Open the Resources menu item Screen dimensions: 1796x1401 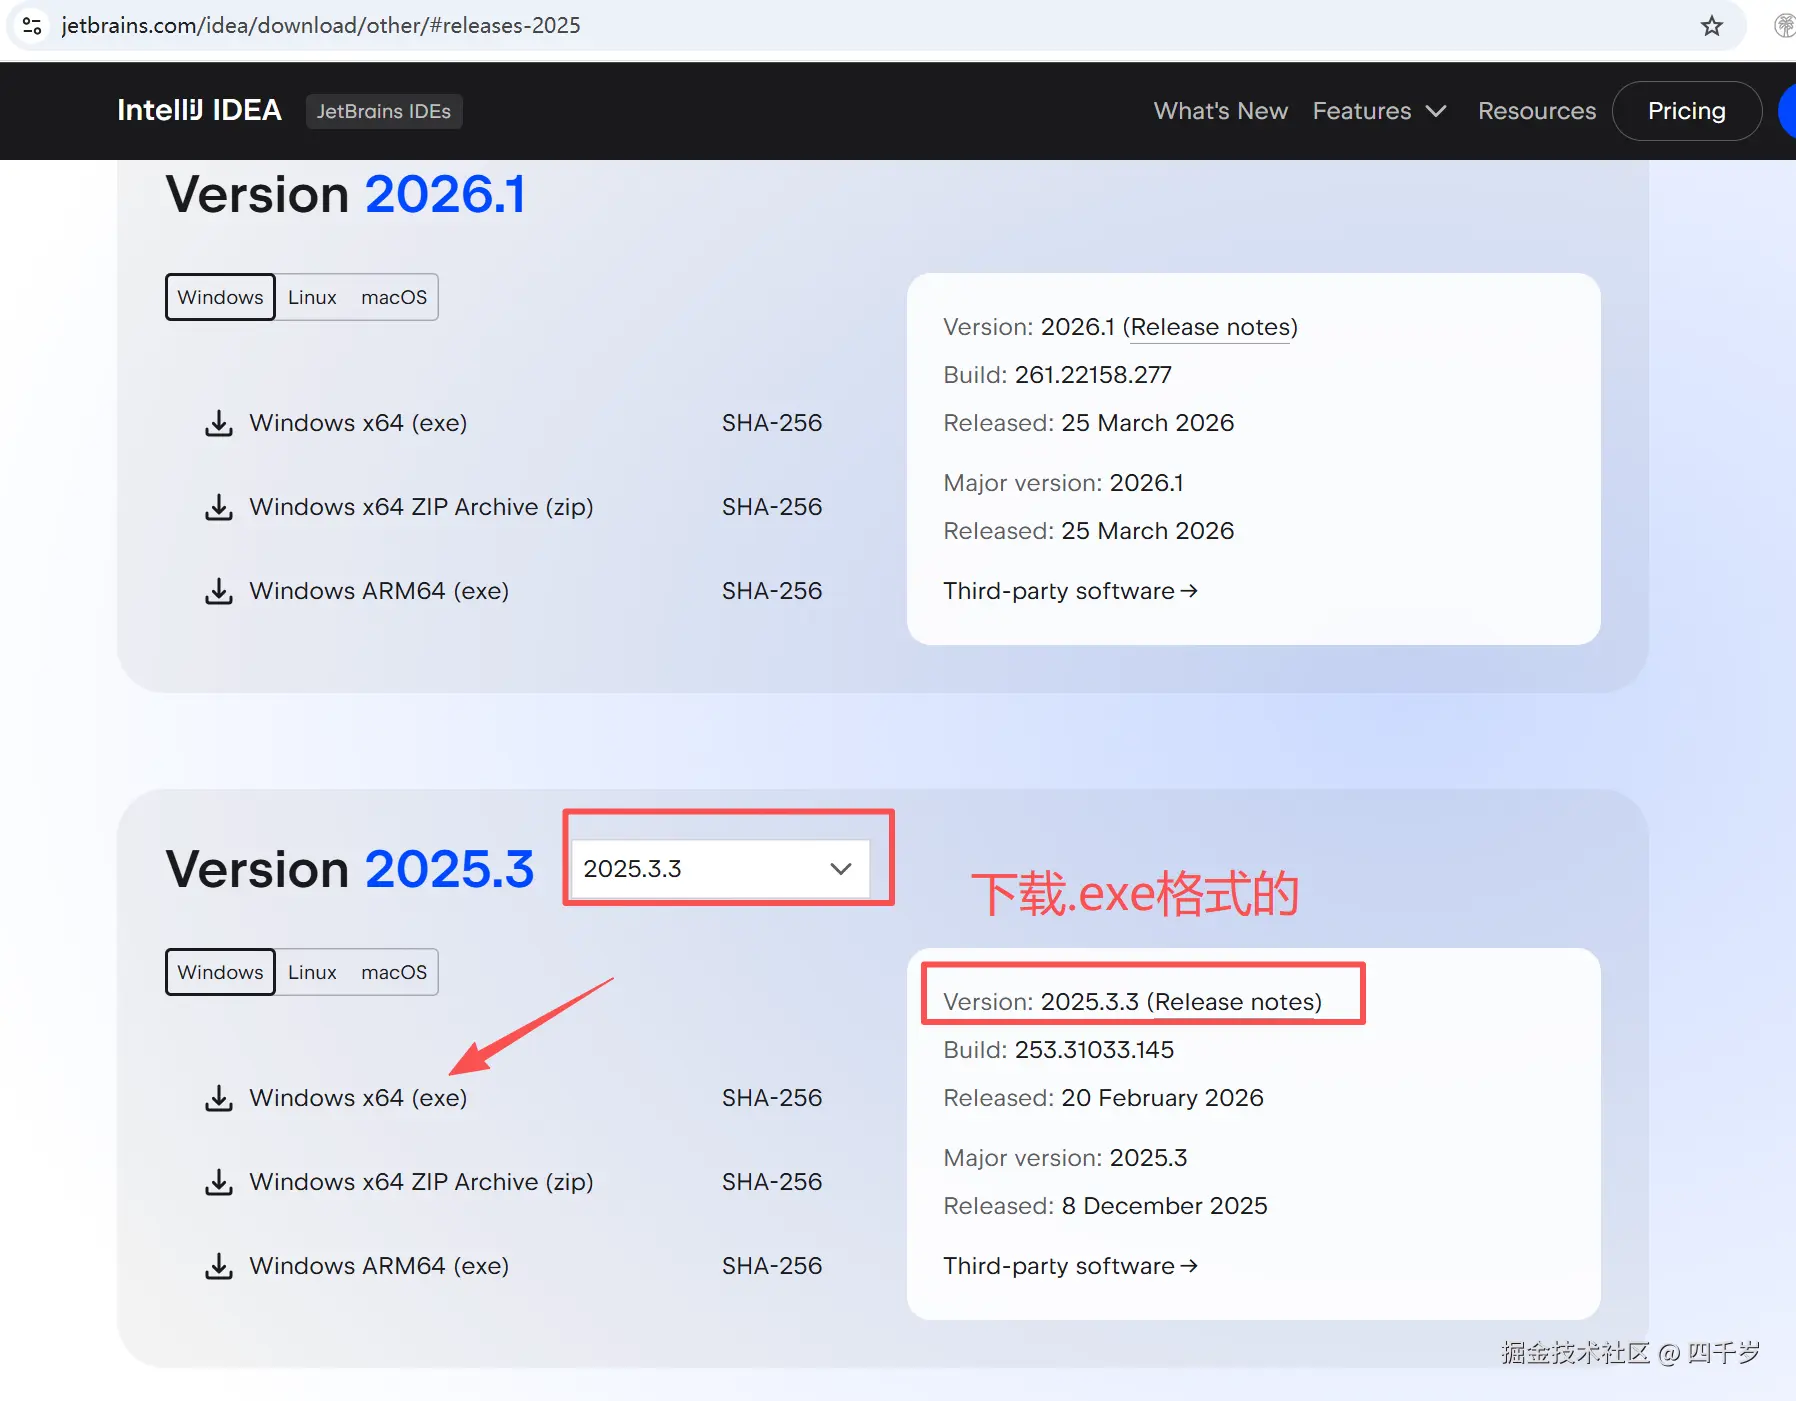[1537, 111]
